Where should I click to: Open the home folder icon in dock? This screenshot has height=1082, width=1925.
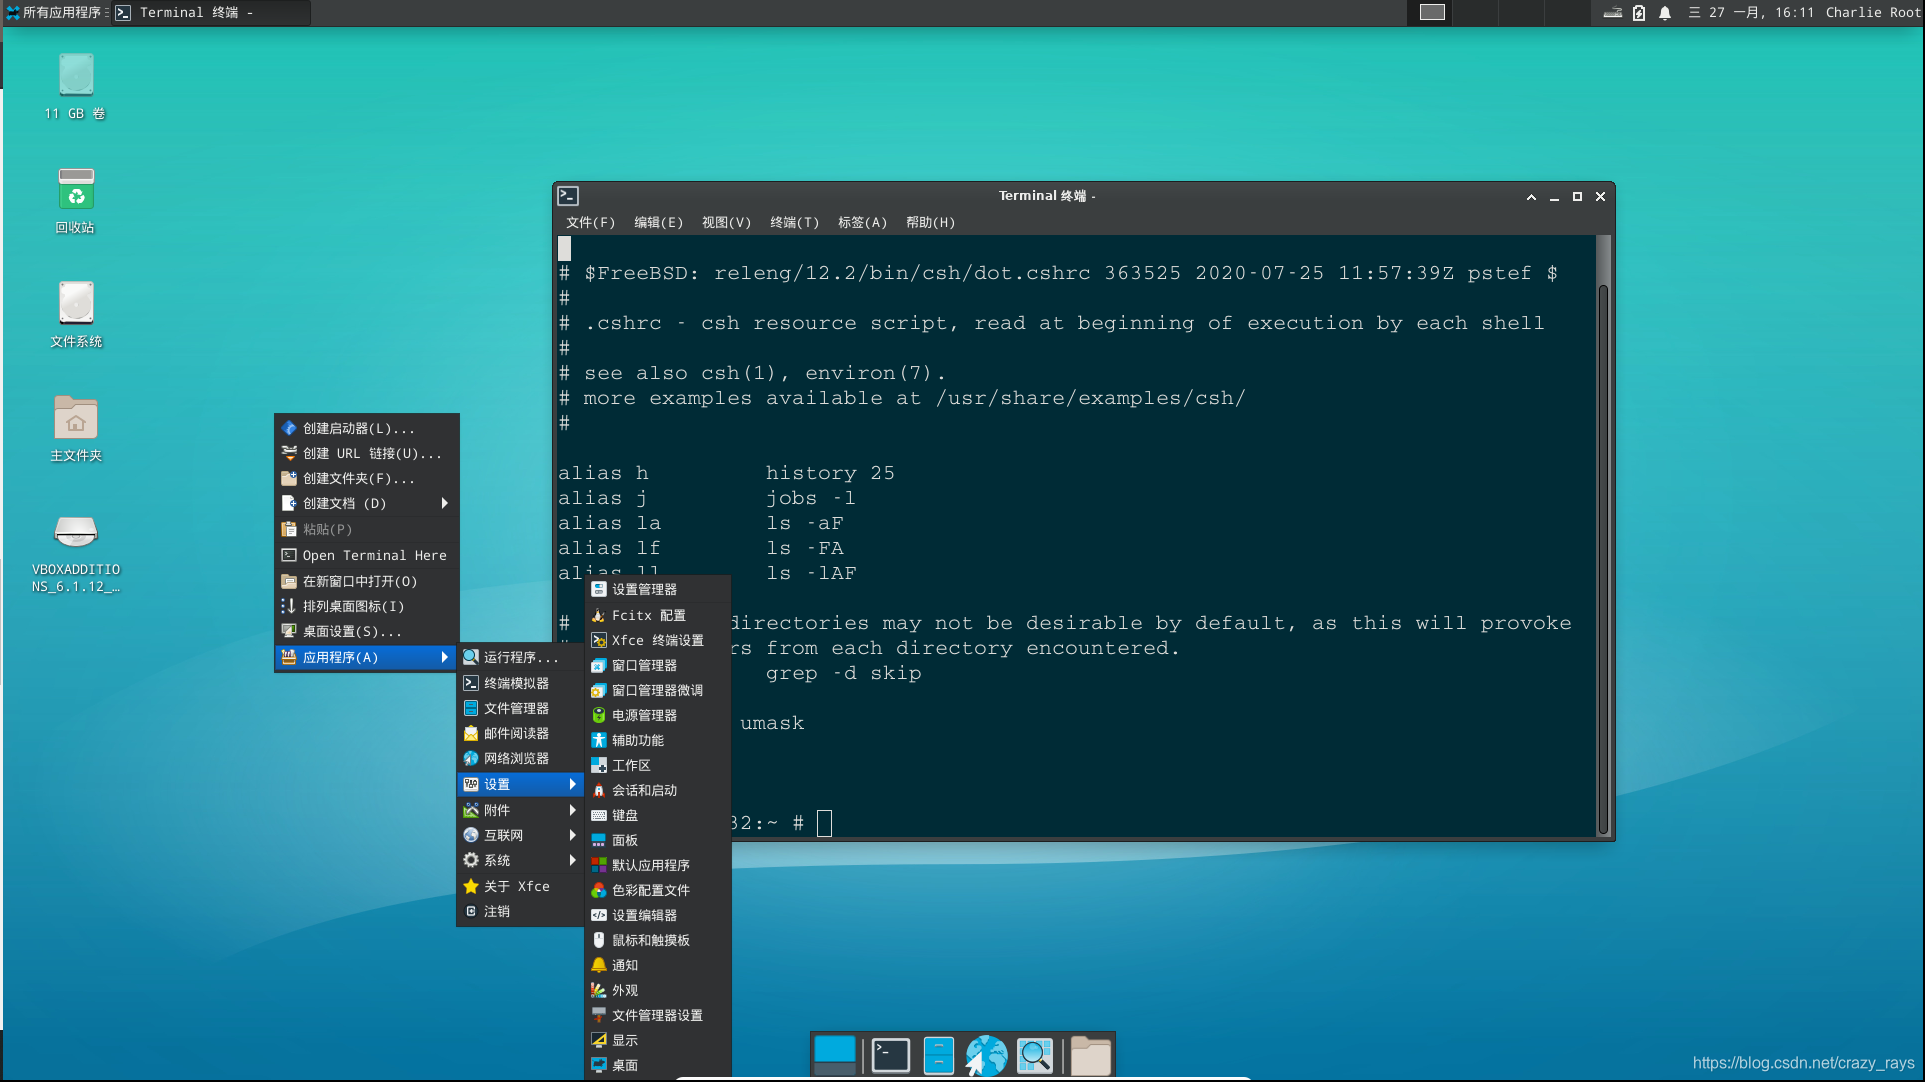click(1091, 1055)
